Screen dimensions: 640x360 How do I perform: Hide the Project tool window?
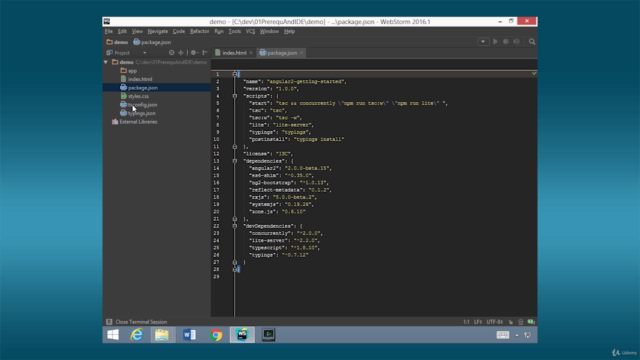point(204,53)
